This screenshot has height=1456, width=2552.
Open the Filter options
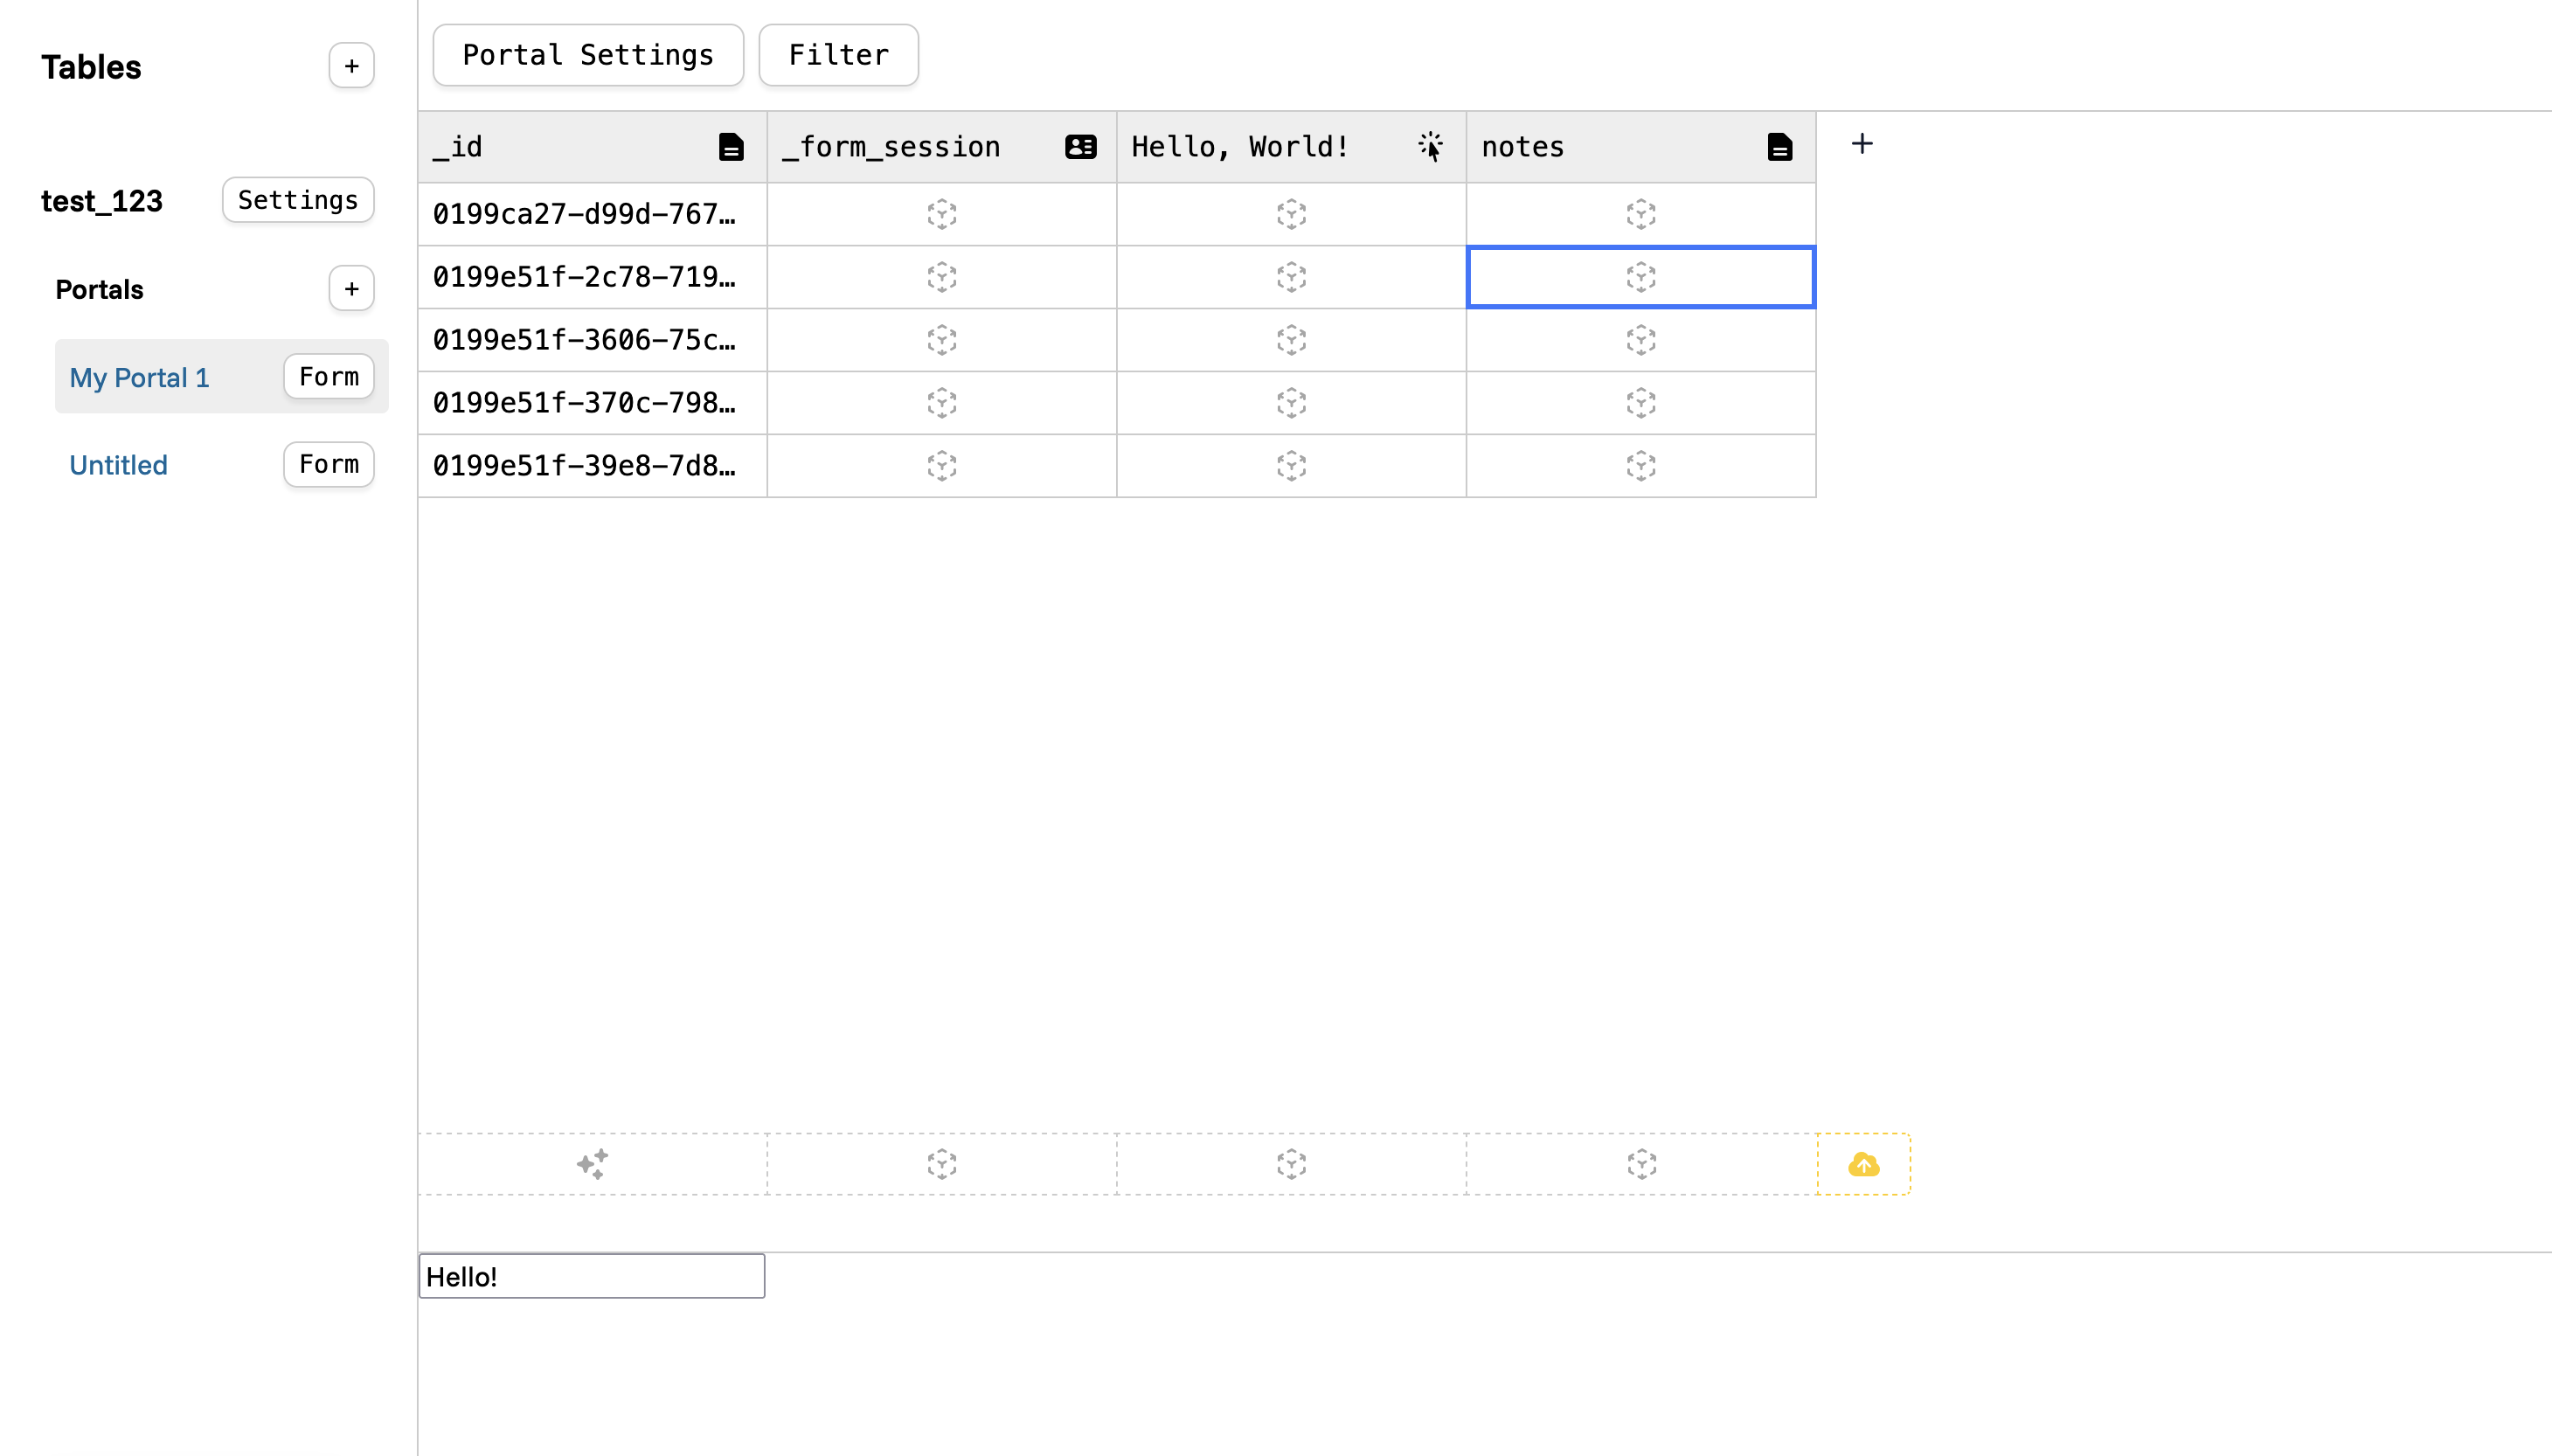(838, 54)
